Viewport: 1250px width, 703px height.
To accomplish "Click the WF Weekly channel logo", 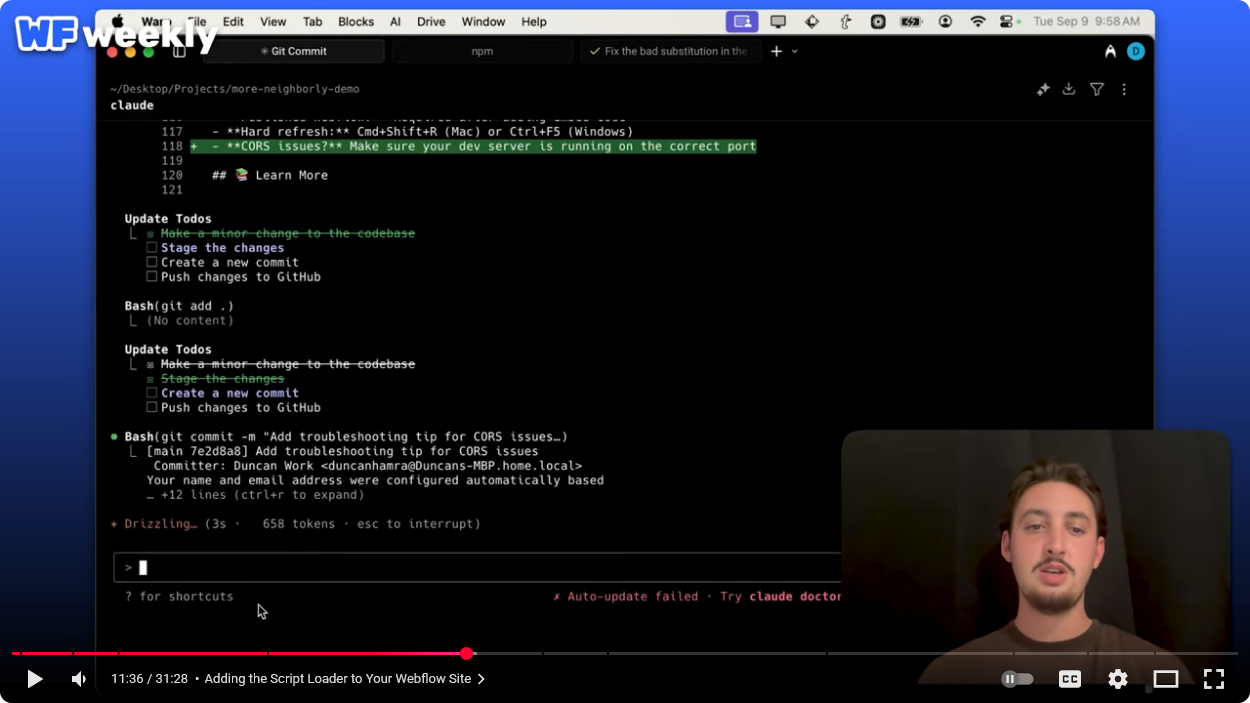I will pyautogui.click(x=115, y=34).
